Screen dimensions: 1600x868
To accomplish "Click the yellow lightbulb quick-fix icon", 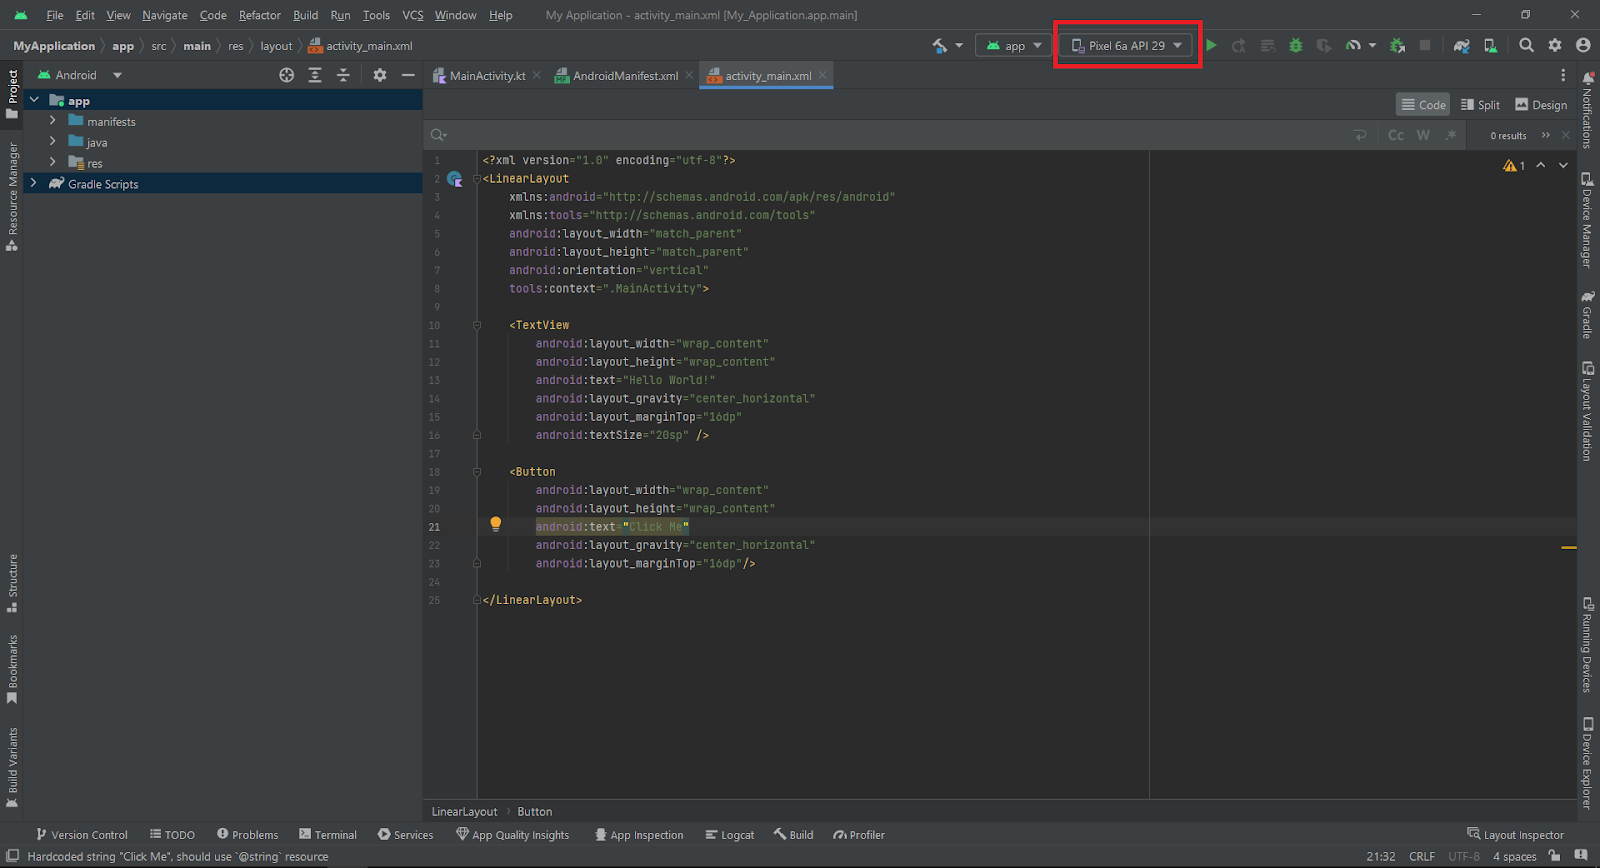I will pyautogui.click(x=495, y=524).
